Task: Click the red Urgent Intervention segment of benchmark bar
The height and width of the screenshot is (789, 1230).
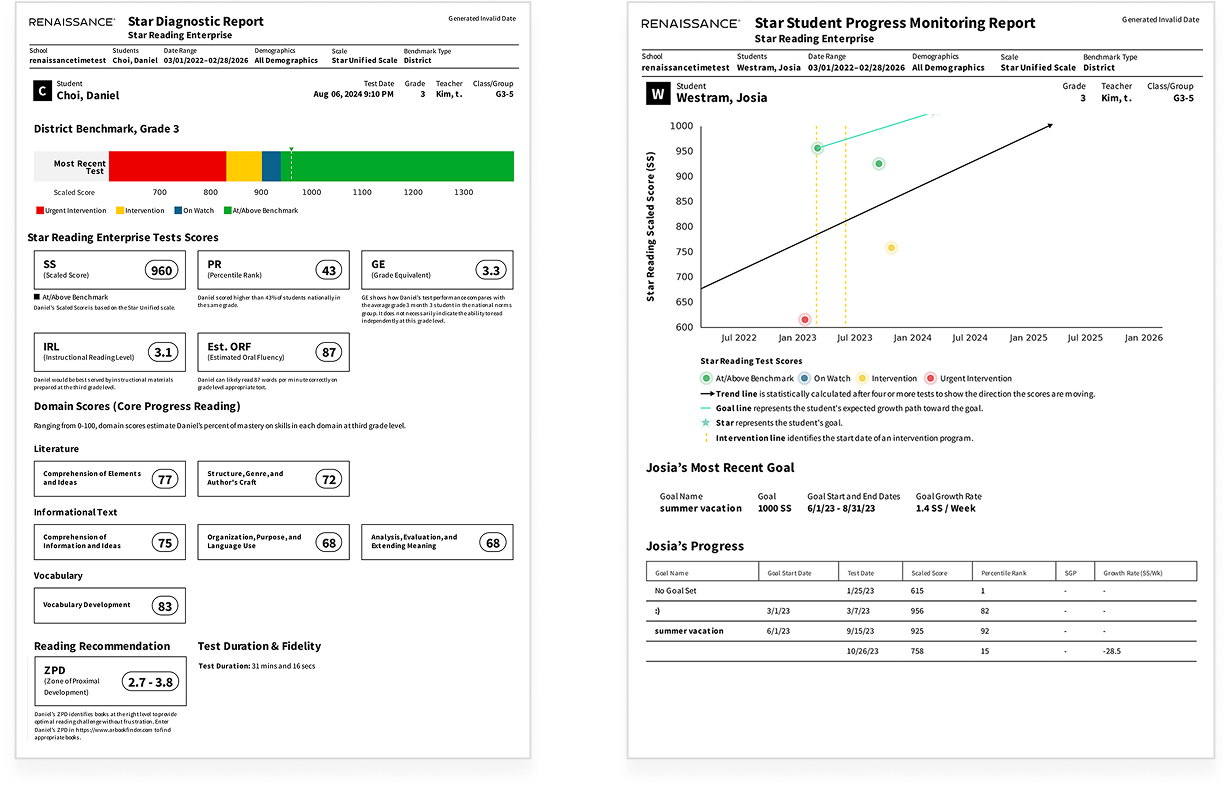Action: [167, 166]
